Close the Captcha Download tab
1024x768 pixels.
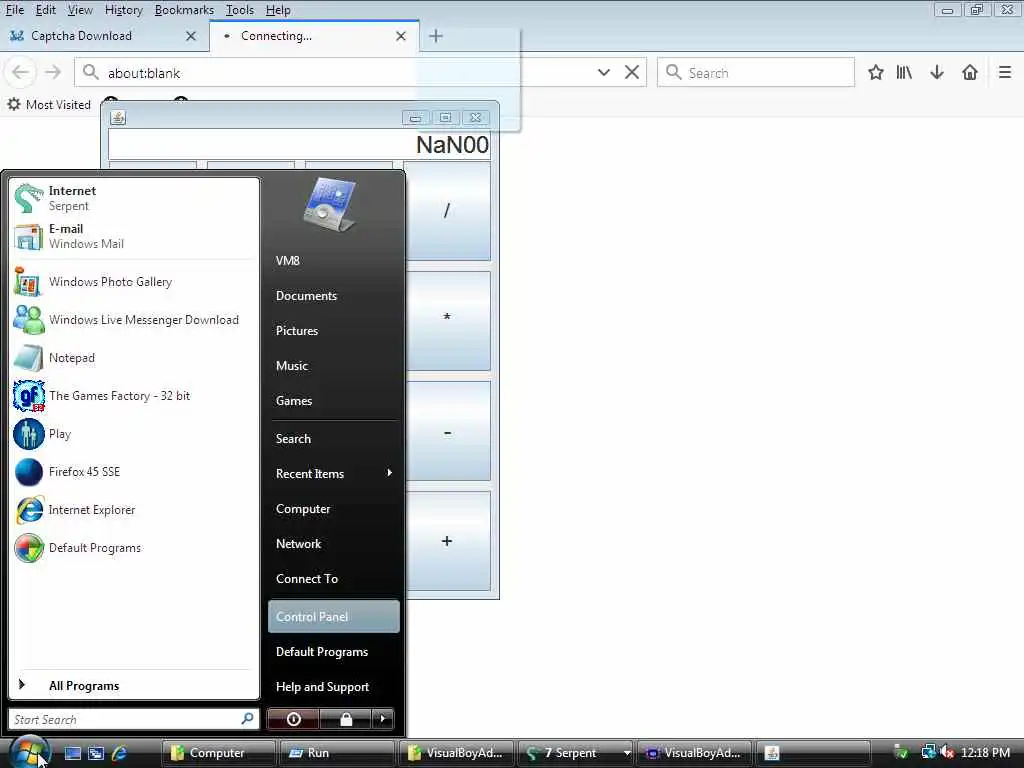(191, 36)
